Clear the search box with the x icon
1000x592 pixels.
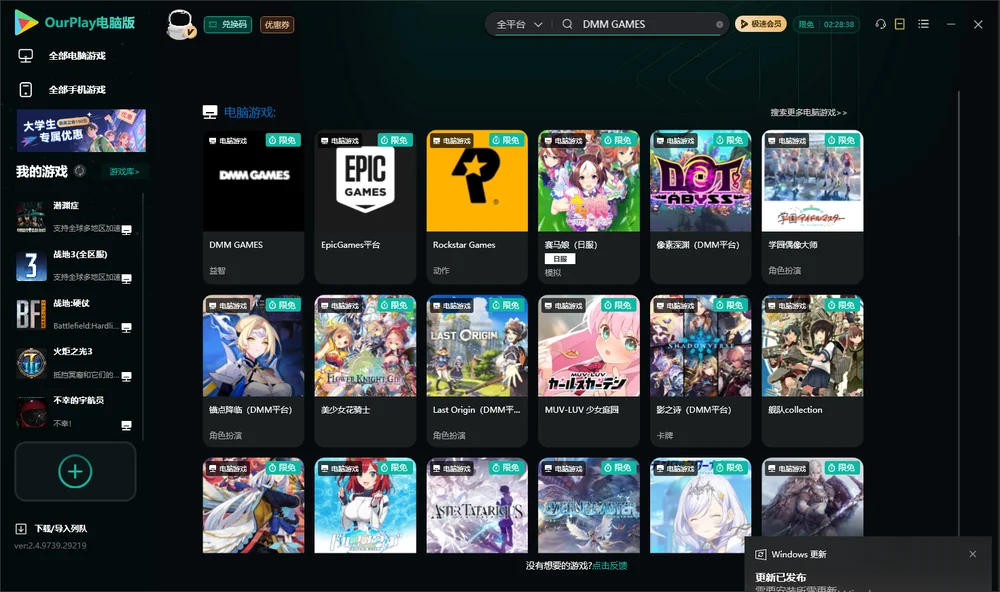pyautogui.click(x=719, y=24)
